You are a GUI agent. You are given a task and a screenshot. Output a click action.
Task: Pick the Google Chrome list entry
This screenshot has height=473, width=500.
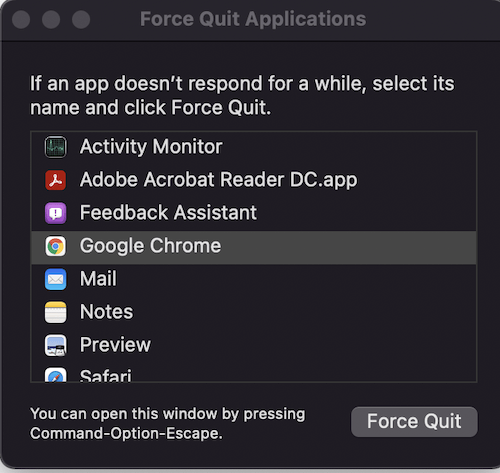(254, 247)
